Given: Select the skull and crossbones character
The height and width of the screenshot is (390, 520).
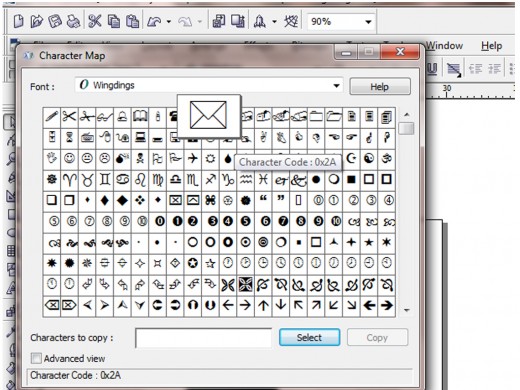Looking at the screenshot, I should (140, 158).
